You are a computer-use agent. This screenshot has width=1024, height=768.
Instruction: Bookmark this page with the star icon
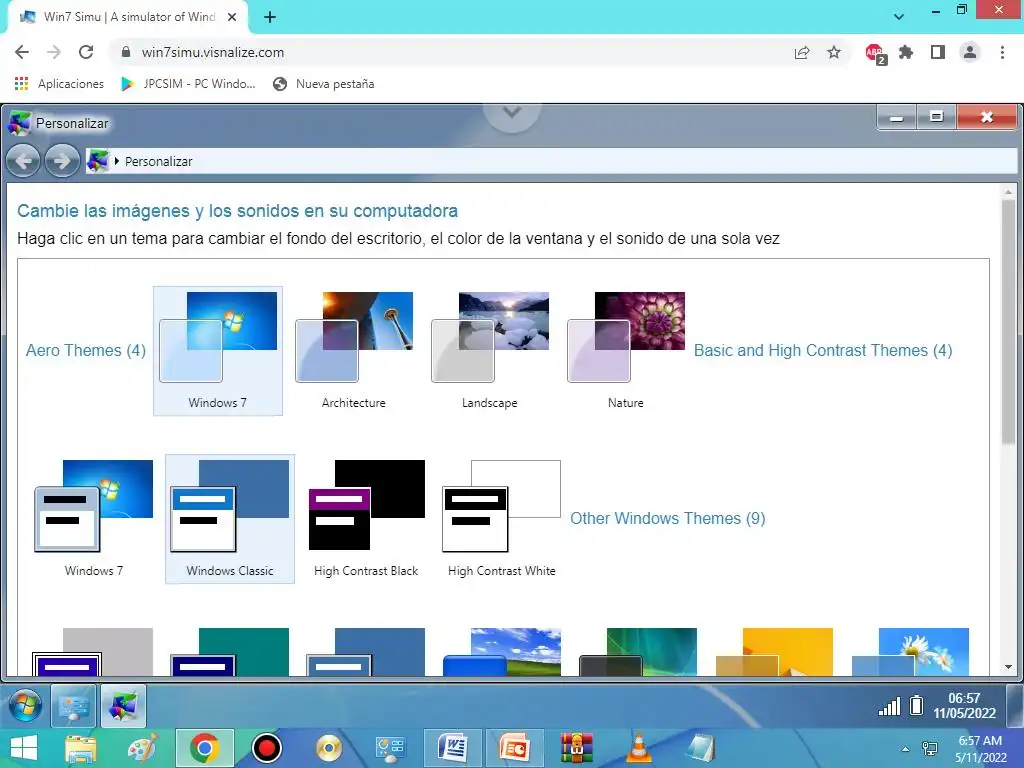coord(834,52)
